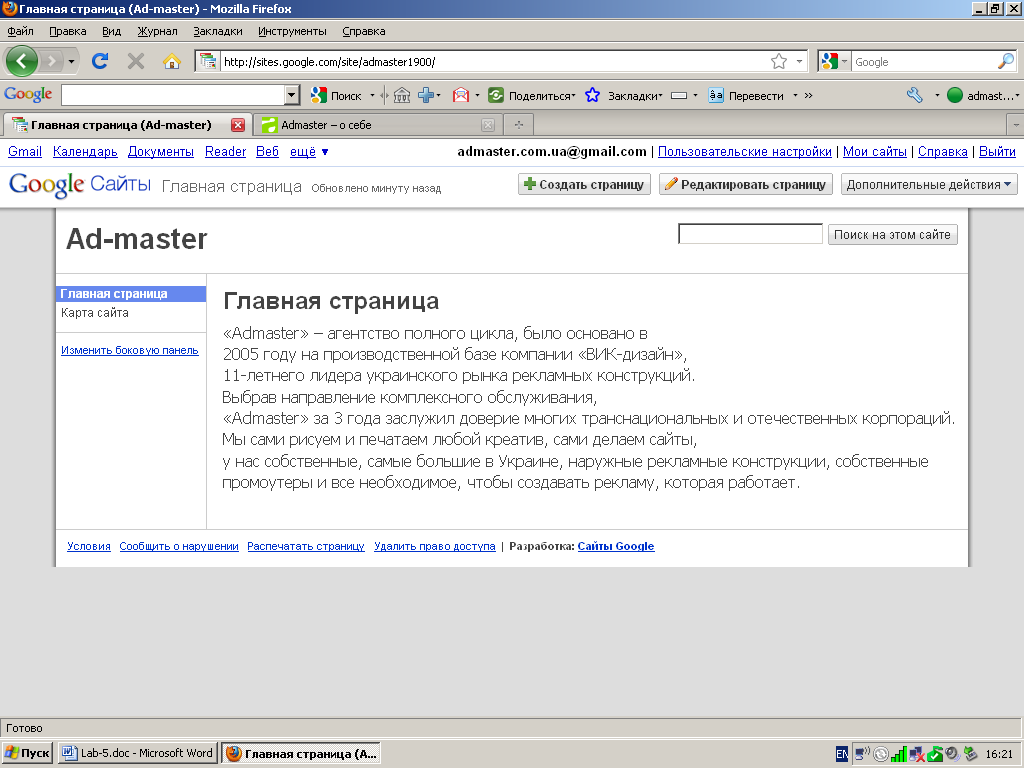Open search engine selector dropdown
This screenshot has width=1024, height=768.
point(844,61)
